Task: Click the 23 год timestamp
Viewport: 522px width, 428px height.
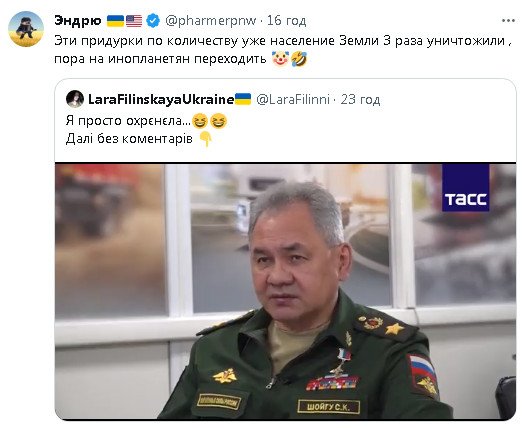Action: 360,99
